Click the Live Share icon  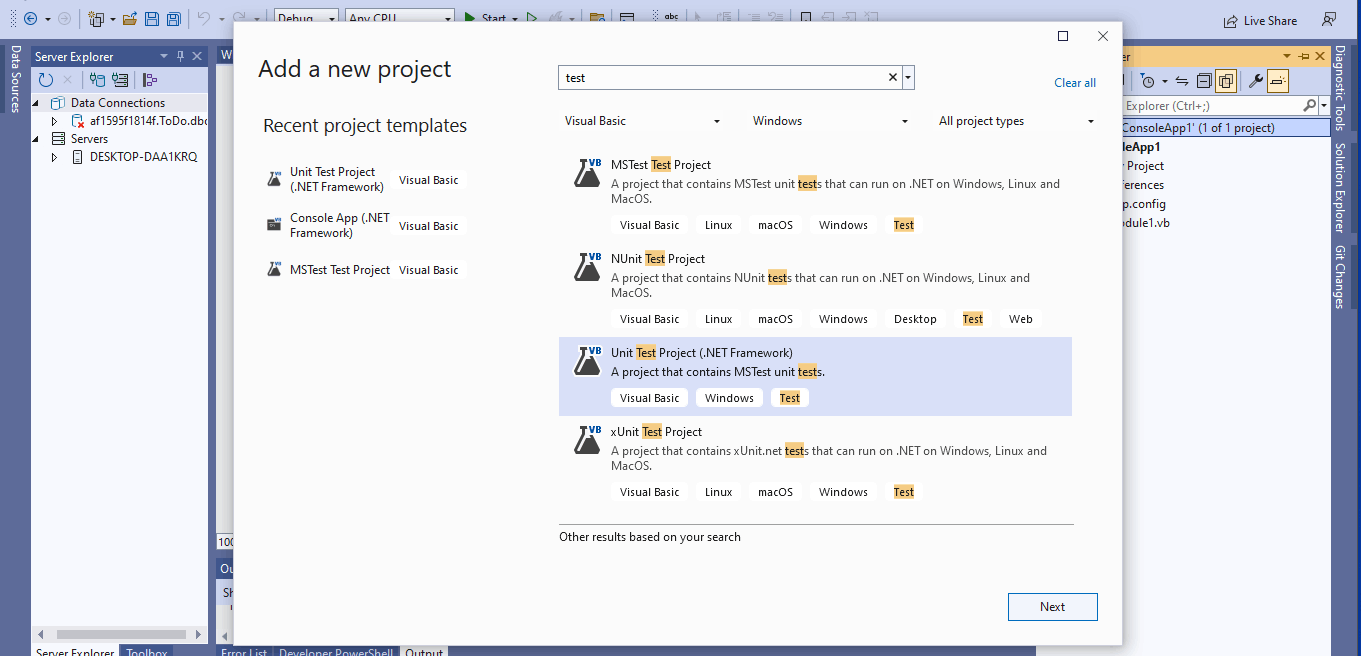click(x=1231, y=20)
